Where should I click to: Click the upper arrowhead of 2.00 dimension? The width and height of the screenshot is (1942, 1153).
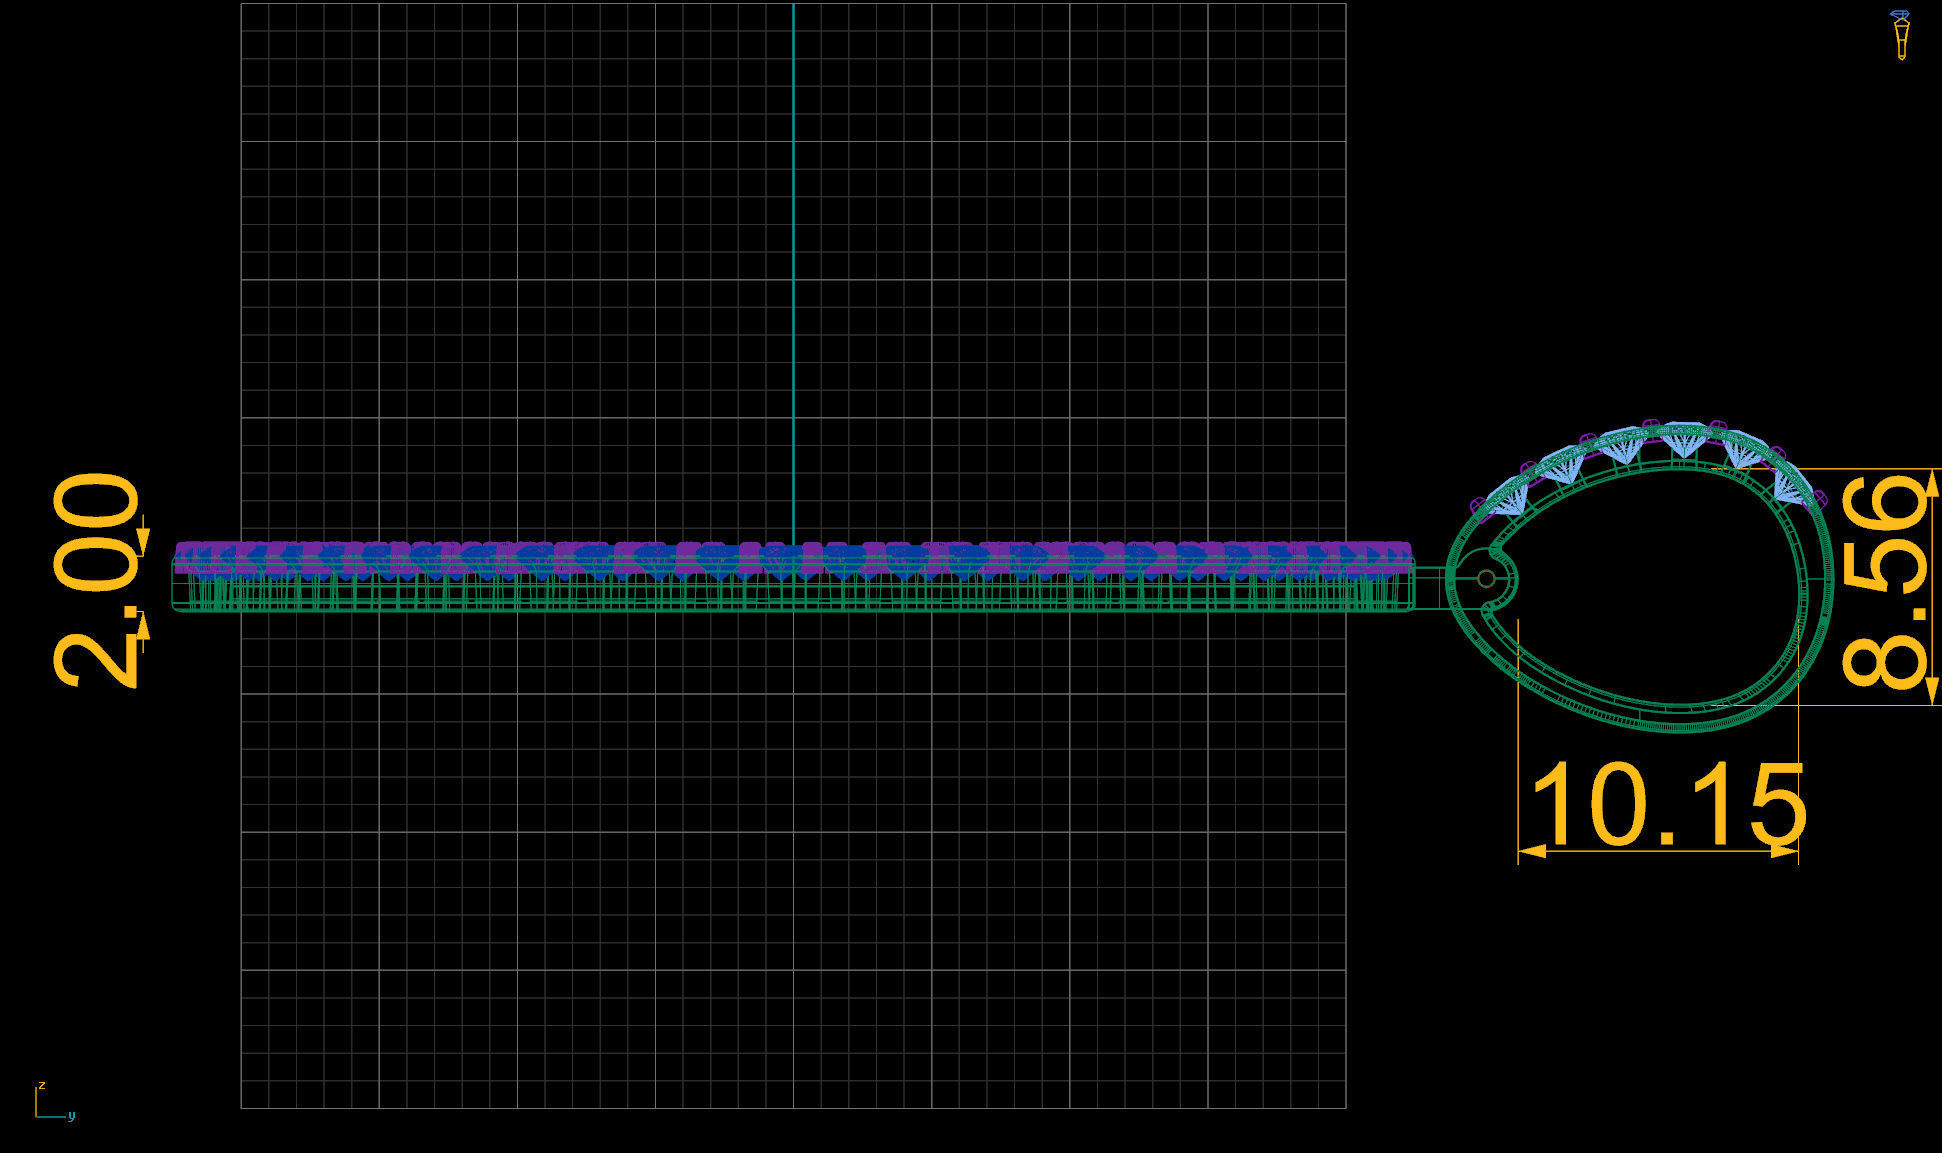coord(143,542)
